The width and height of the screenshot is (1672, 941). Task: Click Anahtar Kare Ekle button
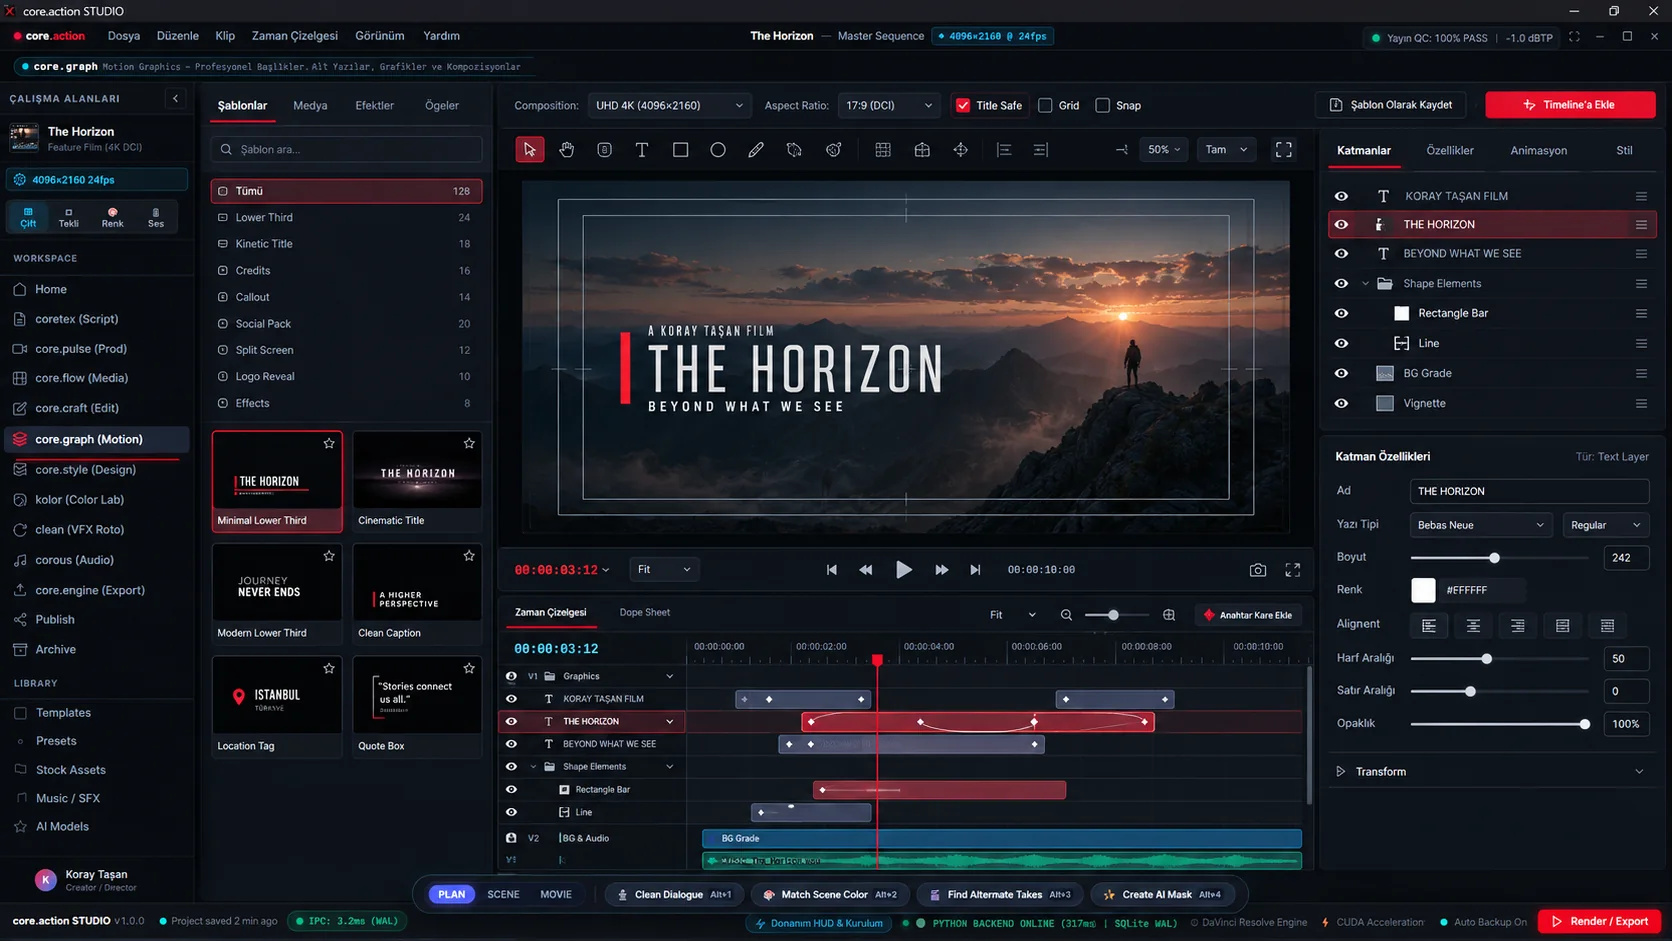[1248, 615]
